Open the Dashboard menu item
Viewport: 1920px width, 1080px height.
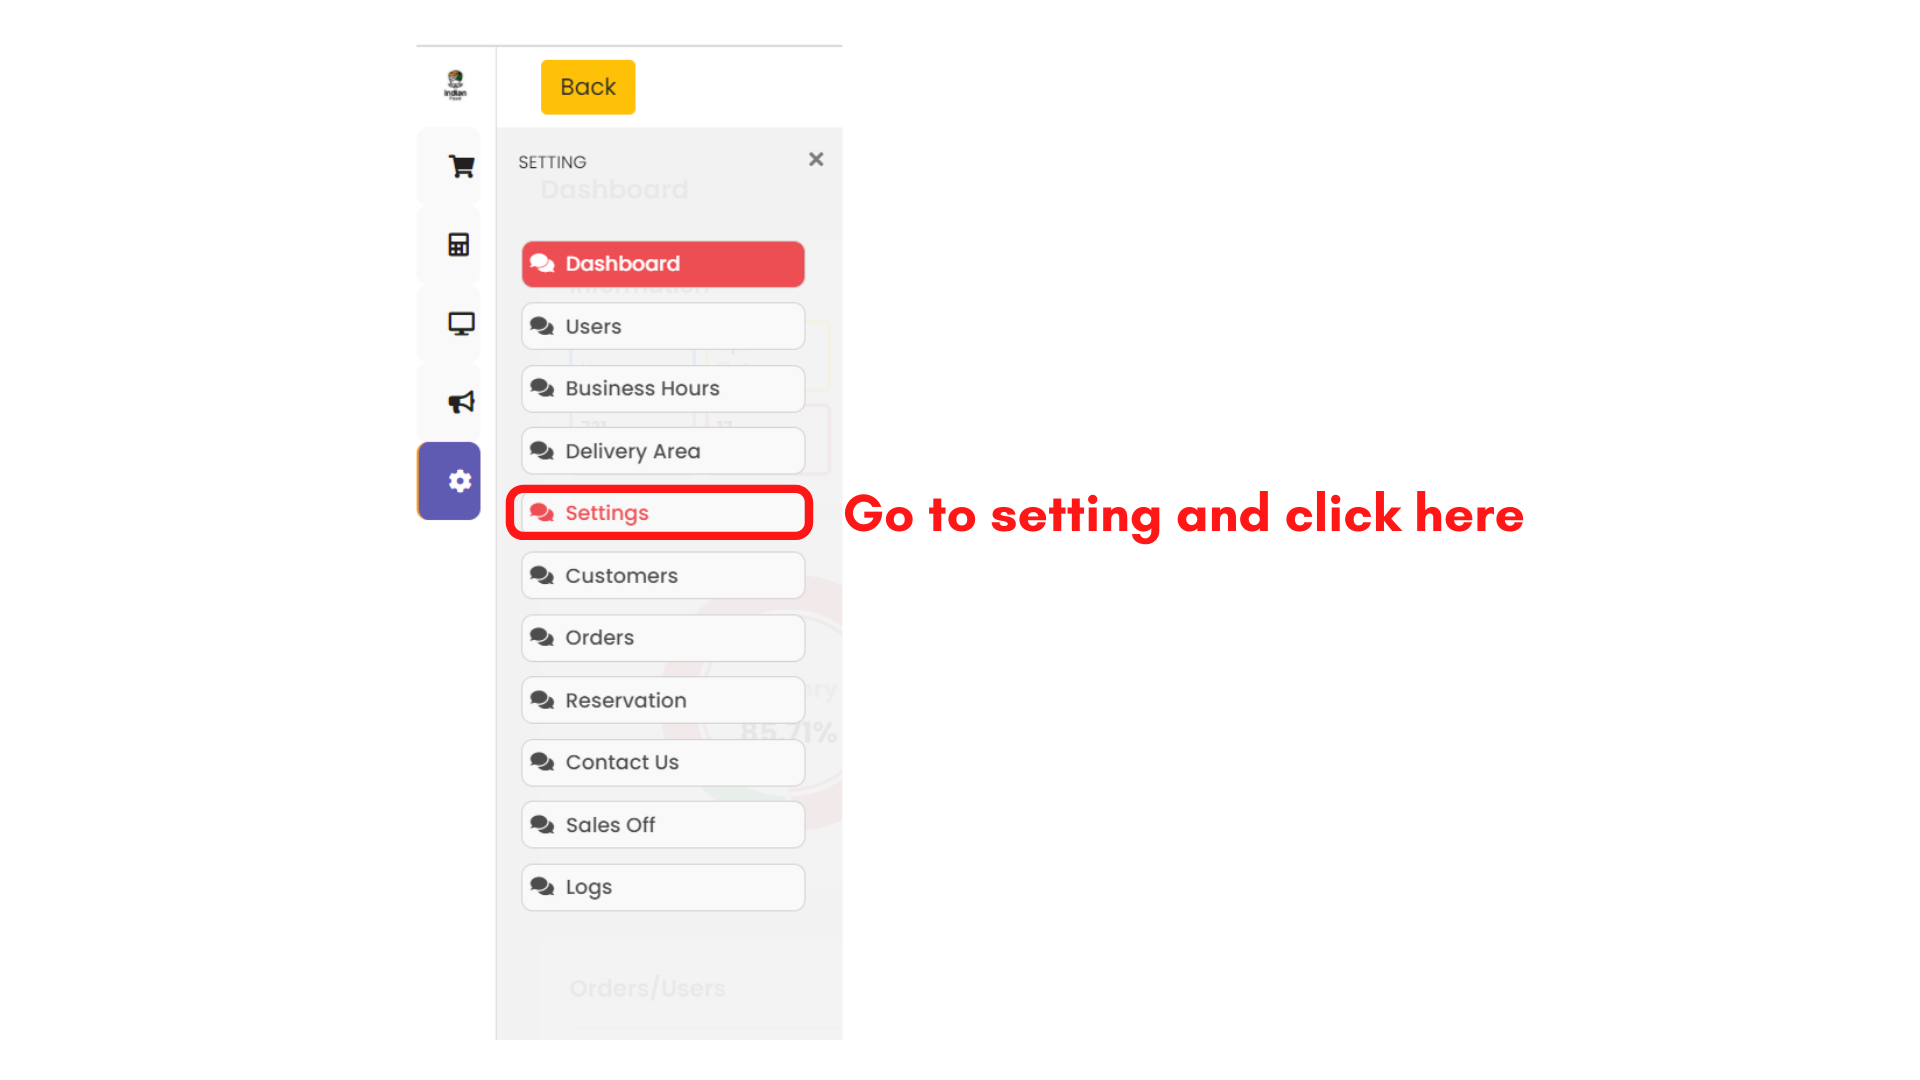(663, 264)
